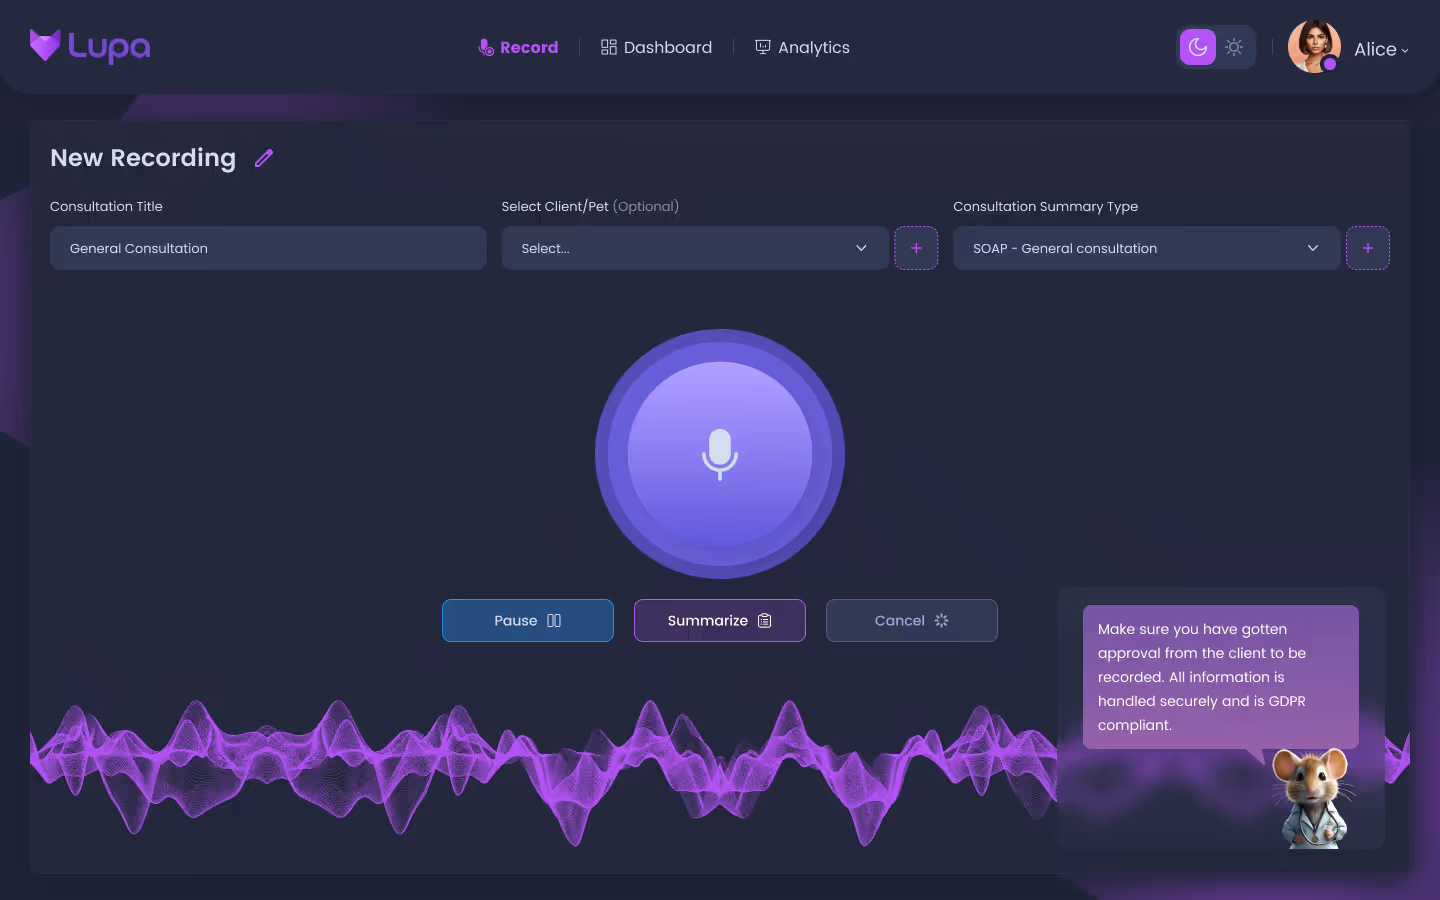Switch to light mode with sun icon
Image resolution: width=1440 pixels, height=900 pixels.
tap(1234, 47)
